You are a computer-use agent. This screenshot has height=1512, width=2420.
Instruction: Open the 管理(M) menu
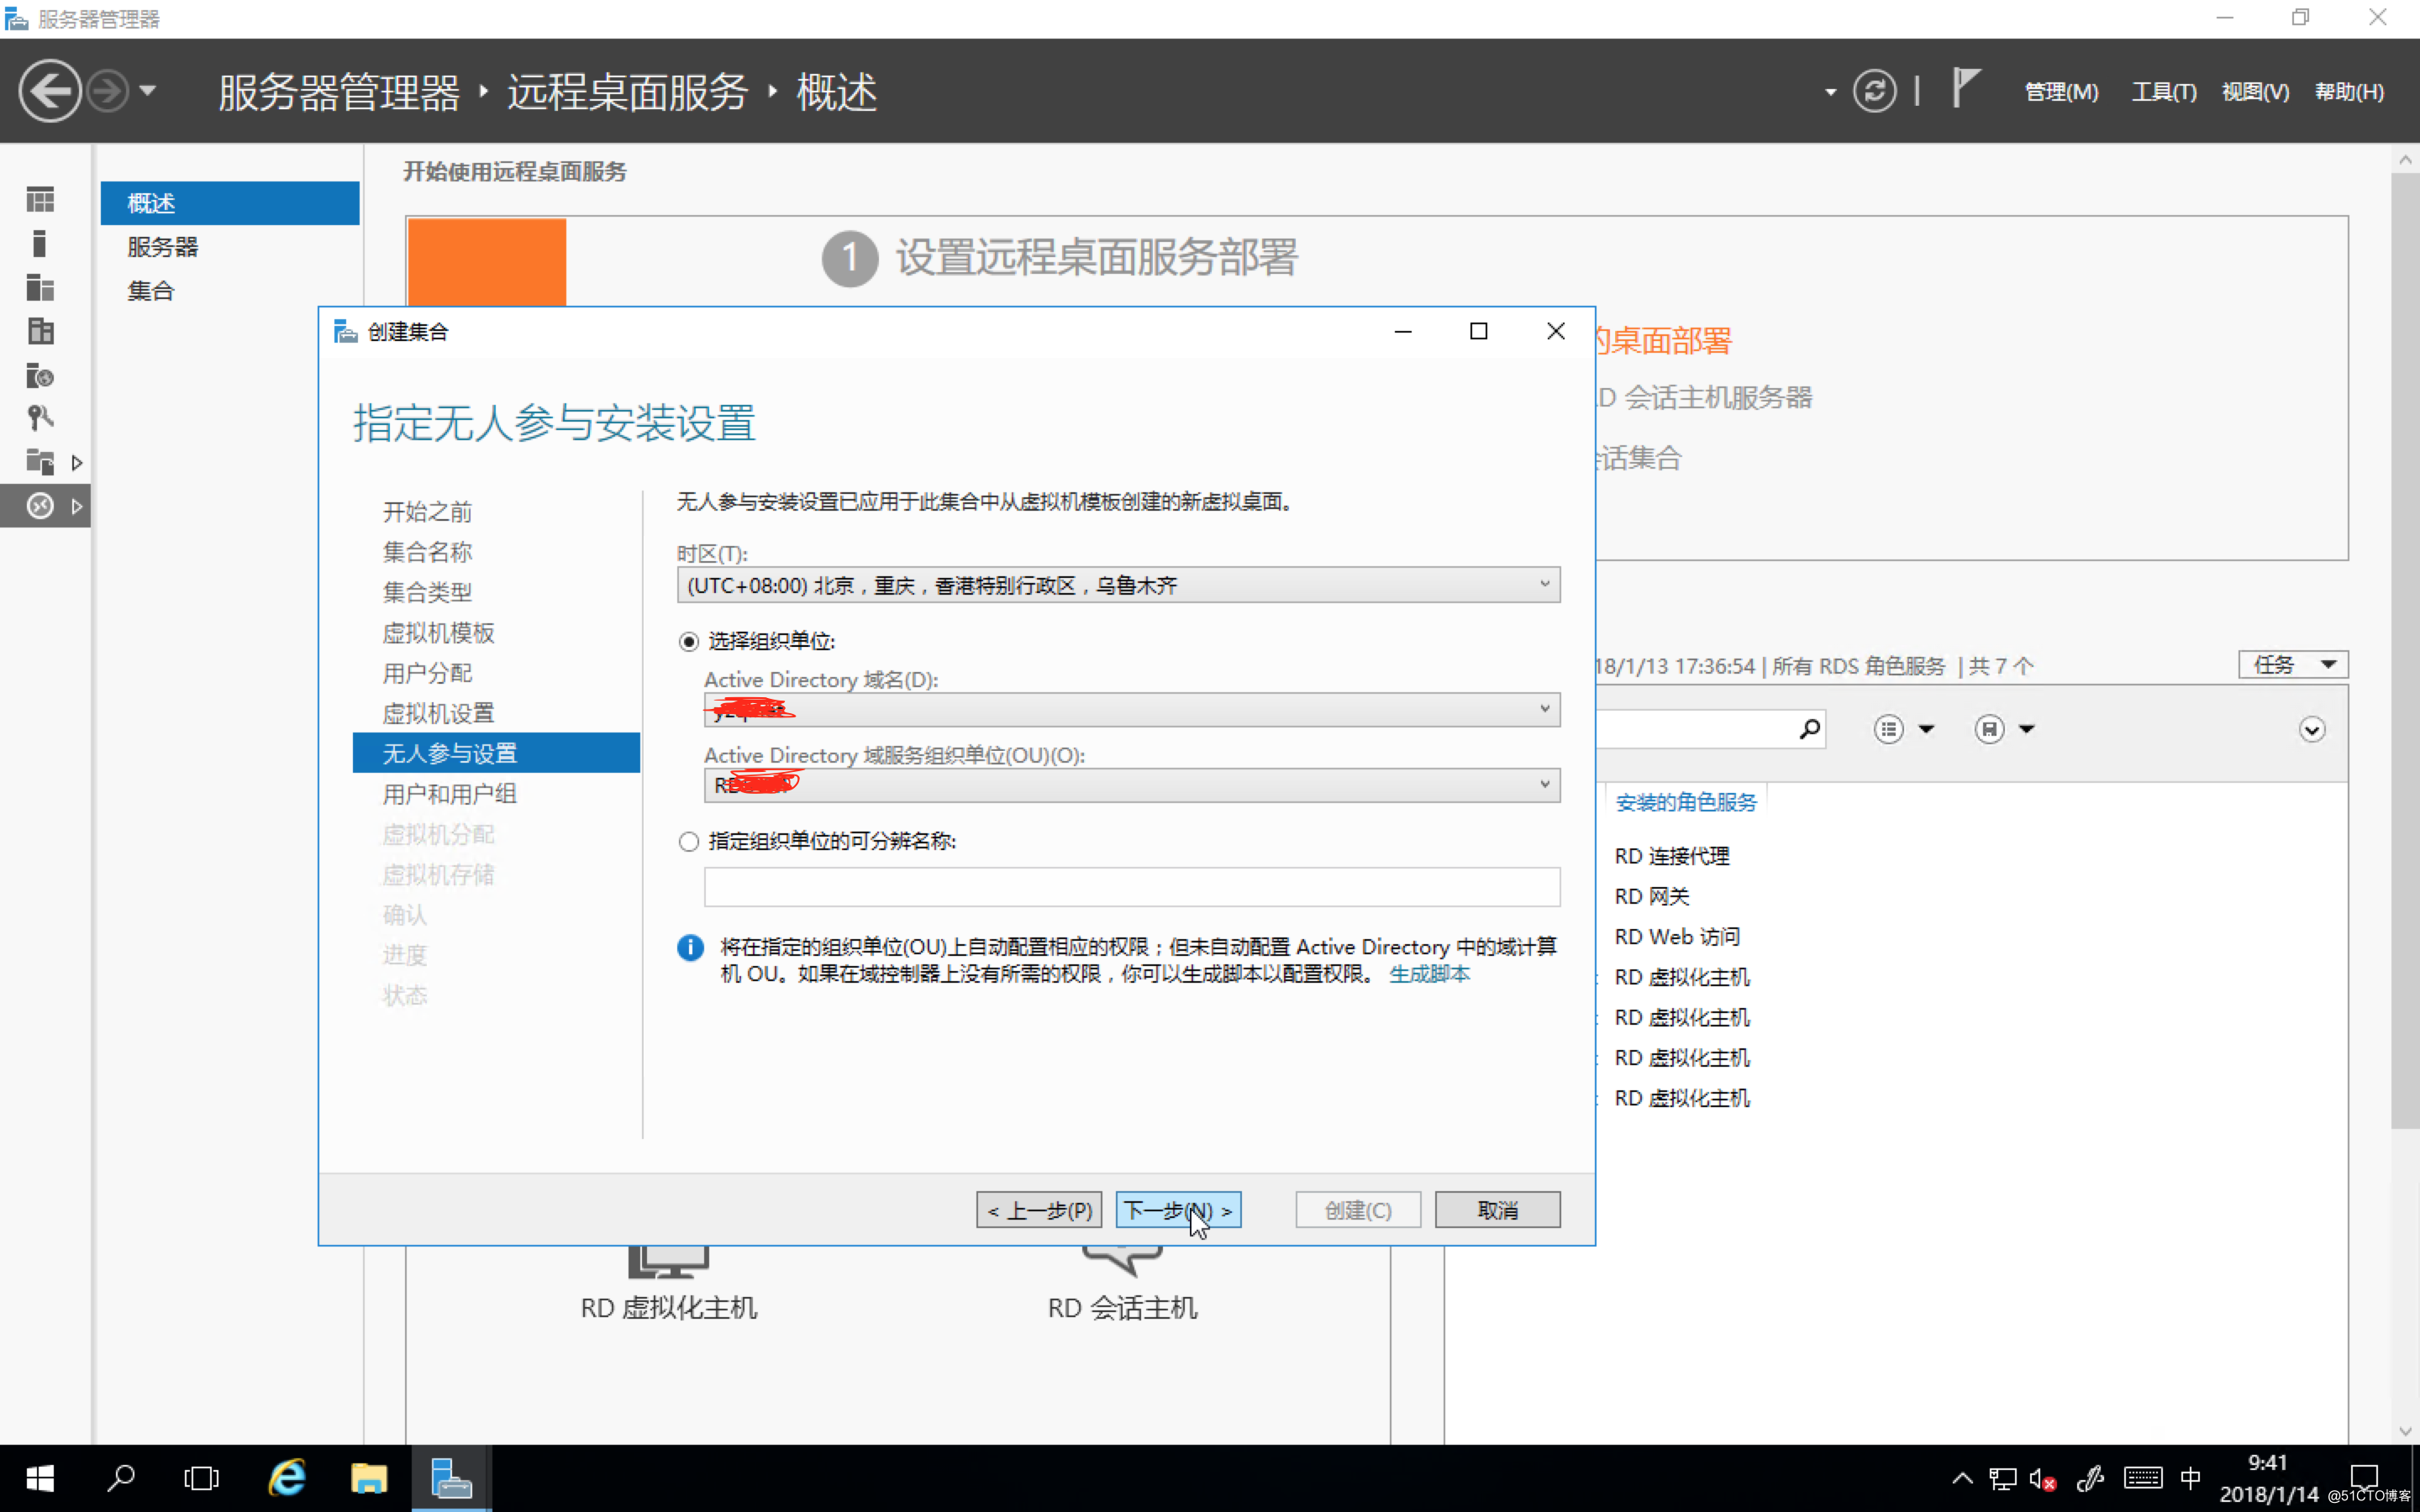(x=2061, y=92)
